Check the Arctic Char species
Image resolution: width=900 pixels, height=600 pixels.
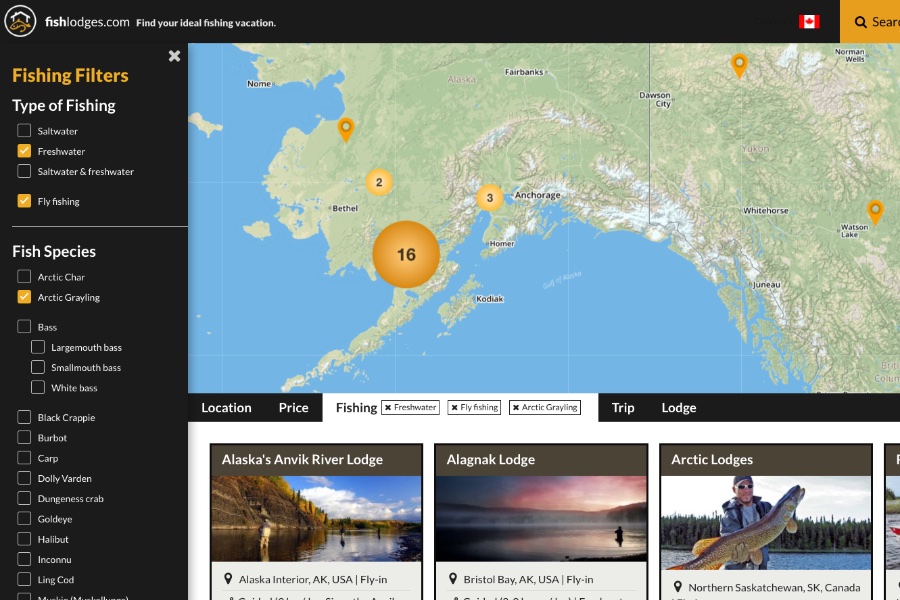point(24,276)
